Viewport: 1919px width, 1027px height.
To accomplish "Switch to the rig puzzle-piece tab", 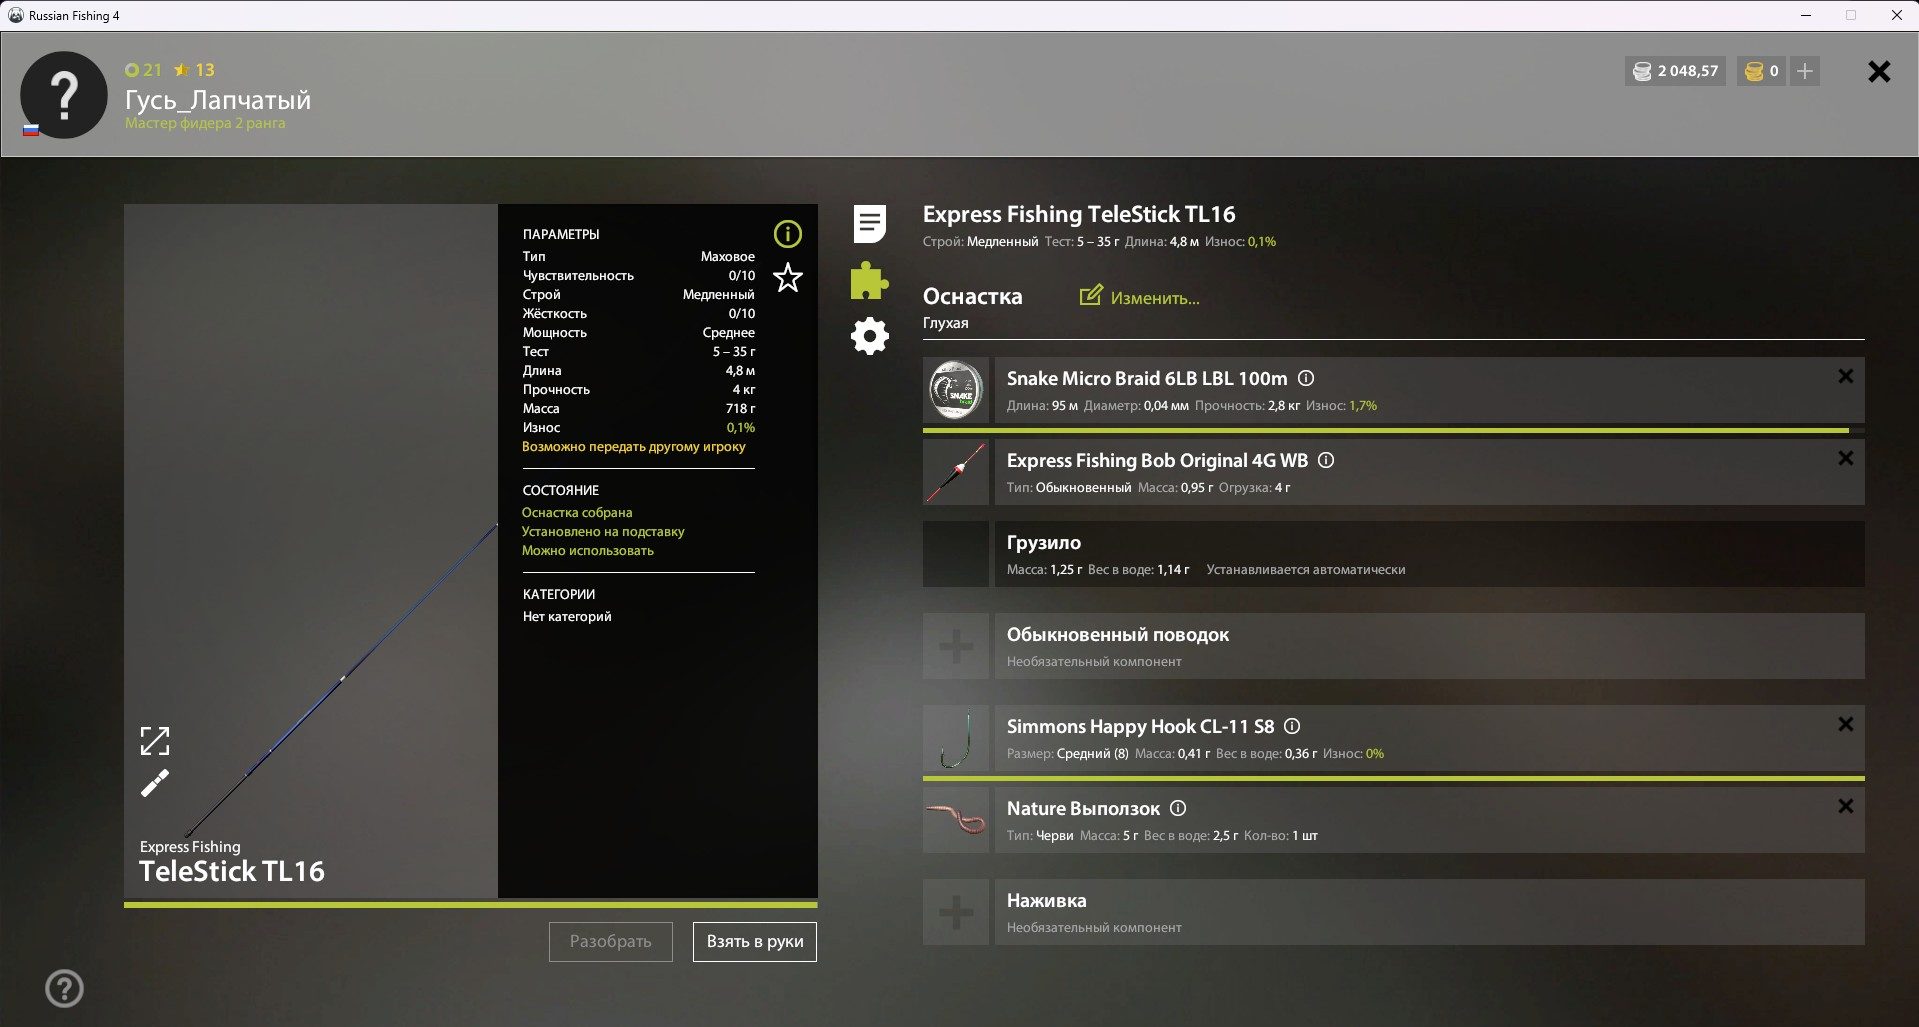I will 869,281.
